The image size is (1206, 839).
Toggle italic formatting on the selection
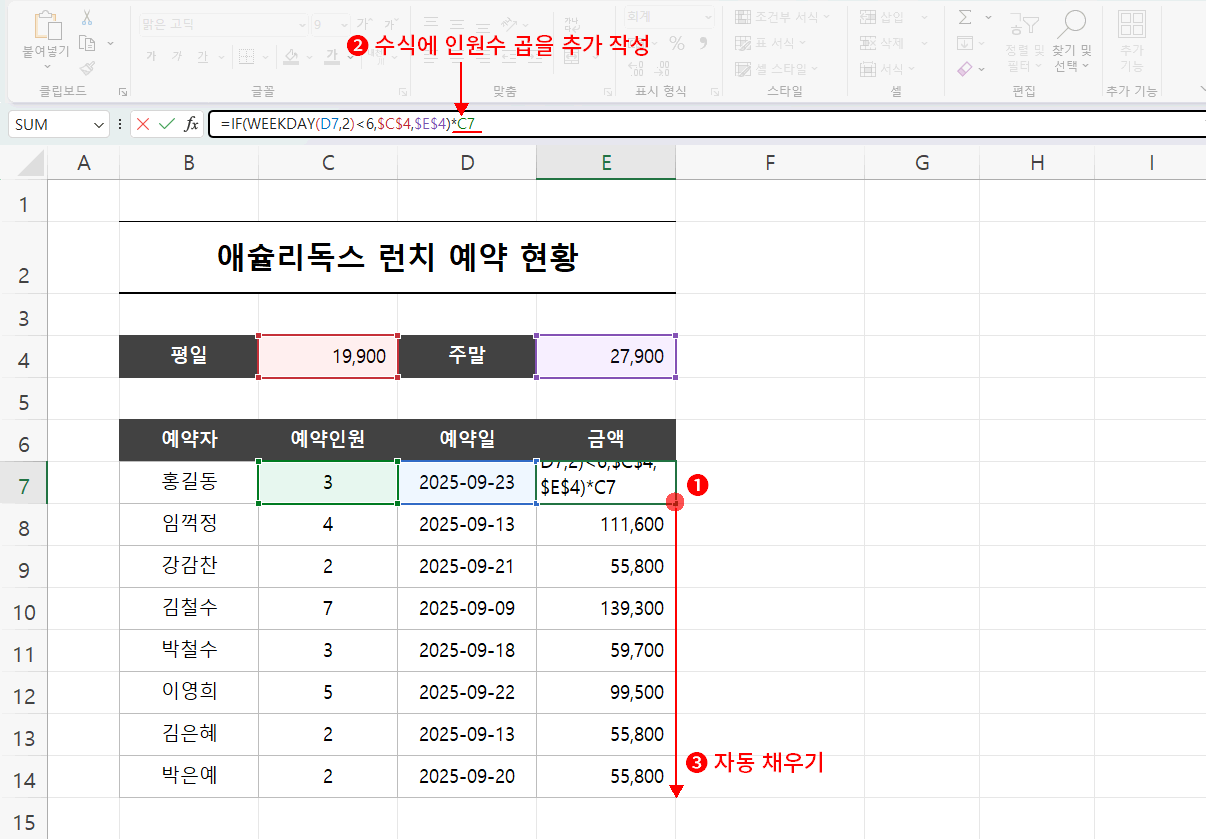tap(177, 57)
